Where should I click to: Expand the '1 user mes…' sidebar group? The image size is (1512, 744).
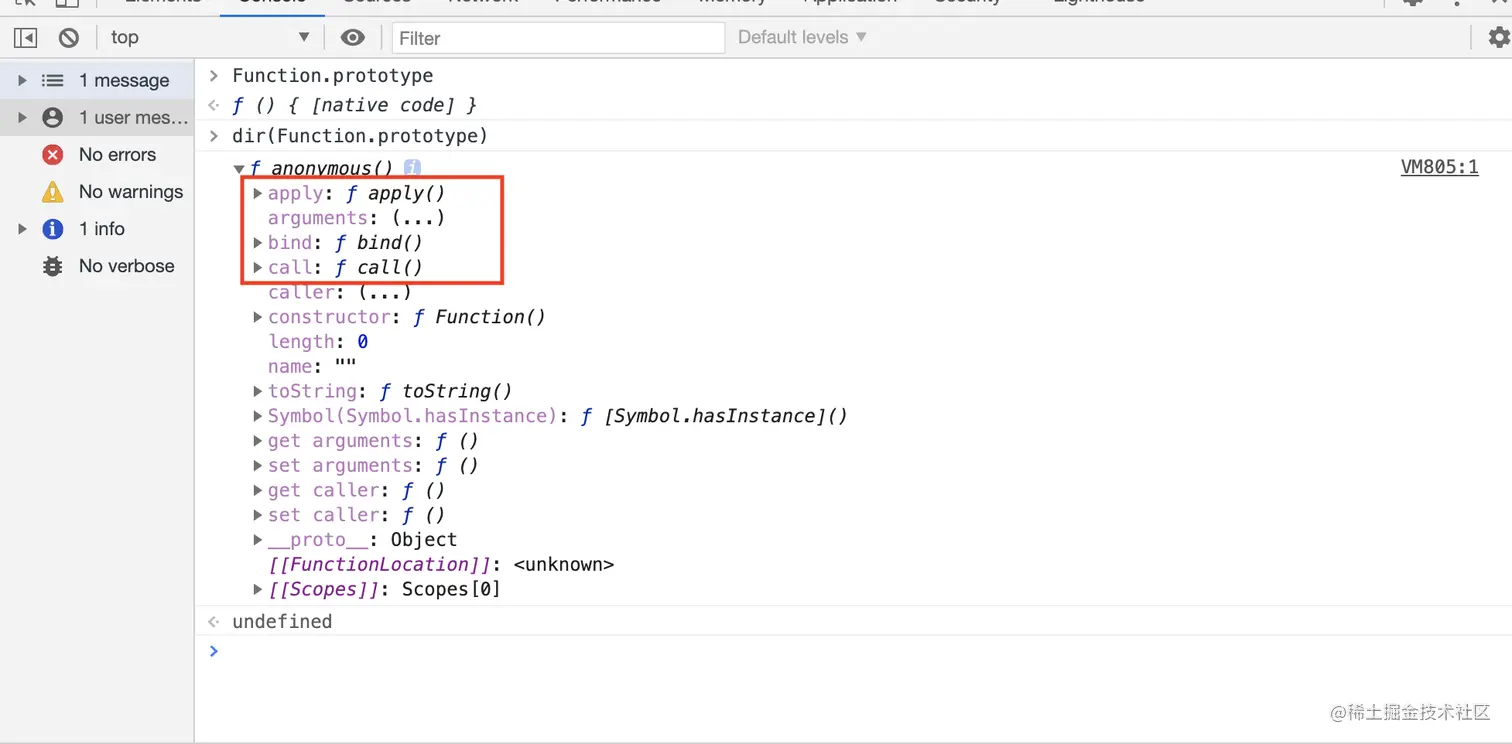pos(22,117)
